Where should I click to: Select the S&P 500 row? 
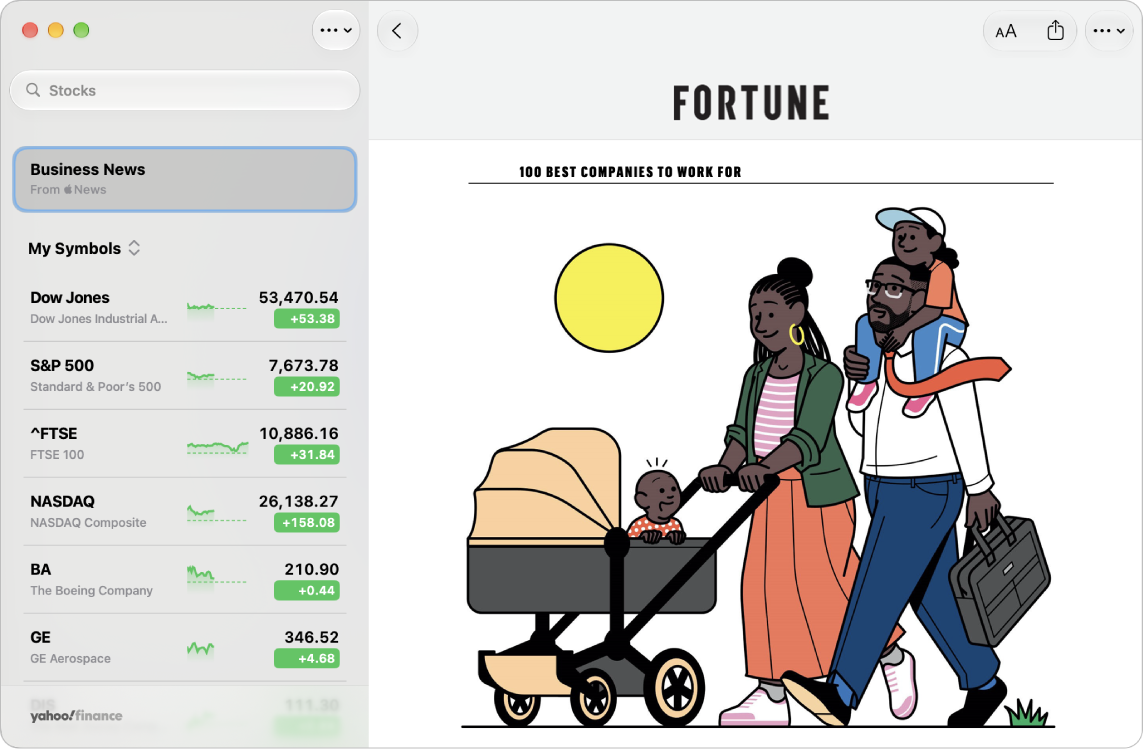point(185,375)
